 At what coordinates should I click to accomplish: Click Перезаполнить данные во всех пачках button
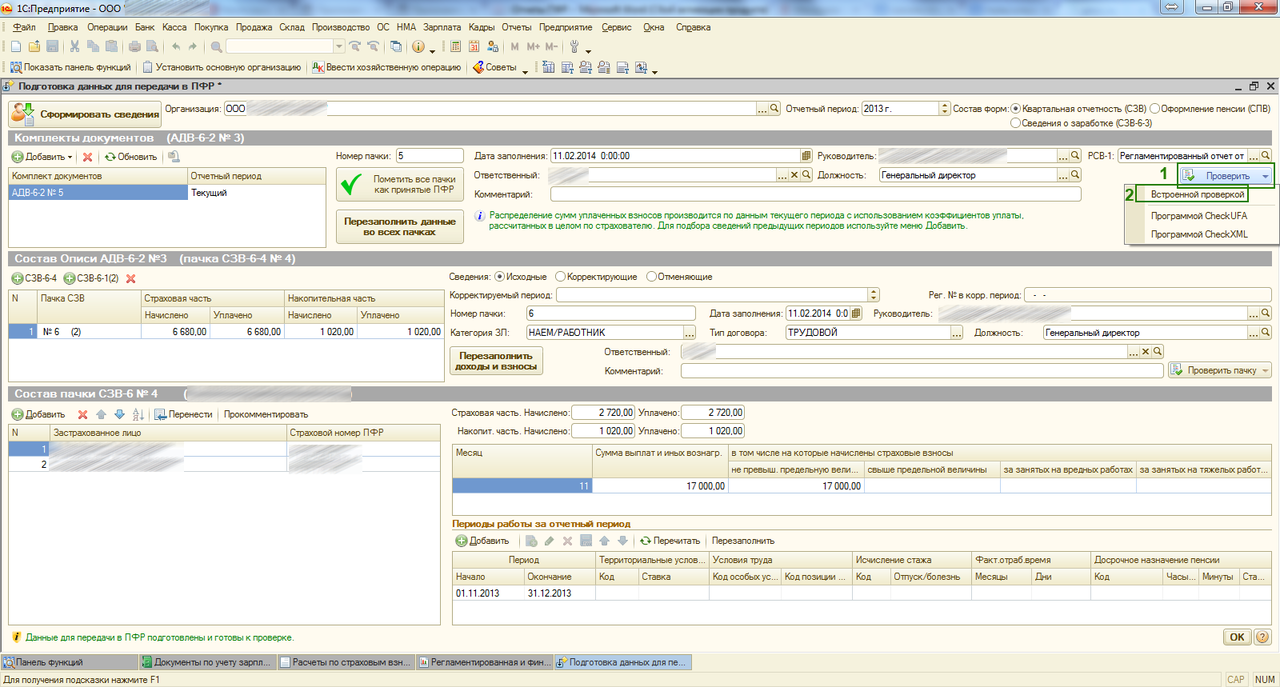pos(400,225)
